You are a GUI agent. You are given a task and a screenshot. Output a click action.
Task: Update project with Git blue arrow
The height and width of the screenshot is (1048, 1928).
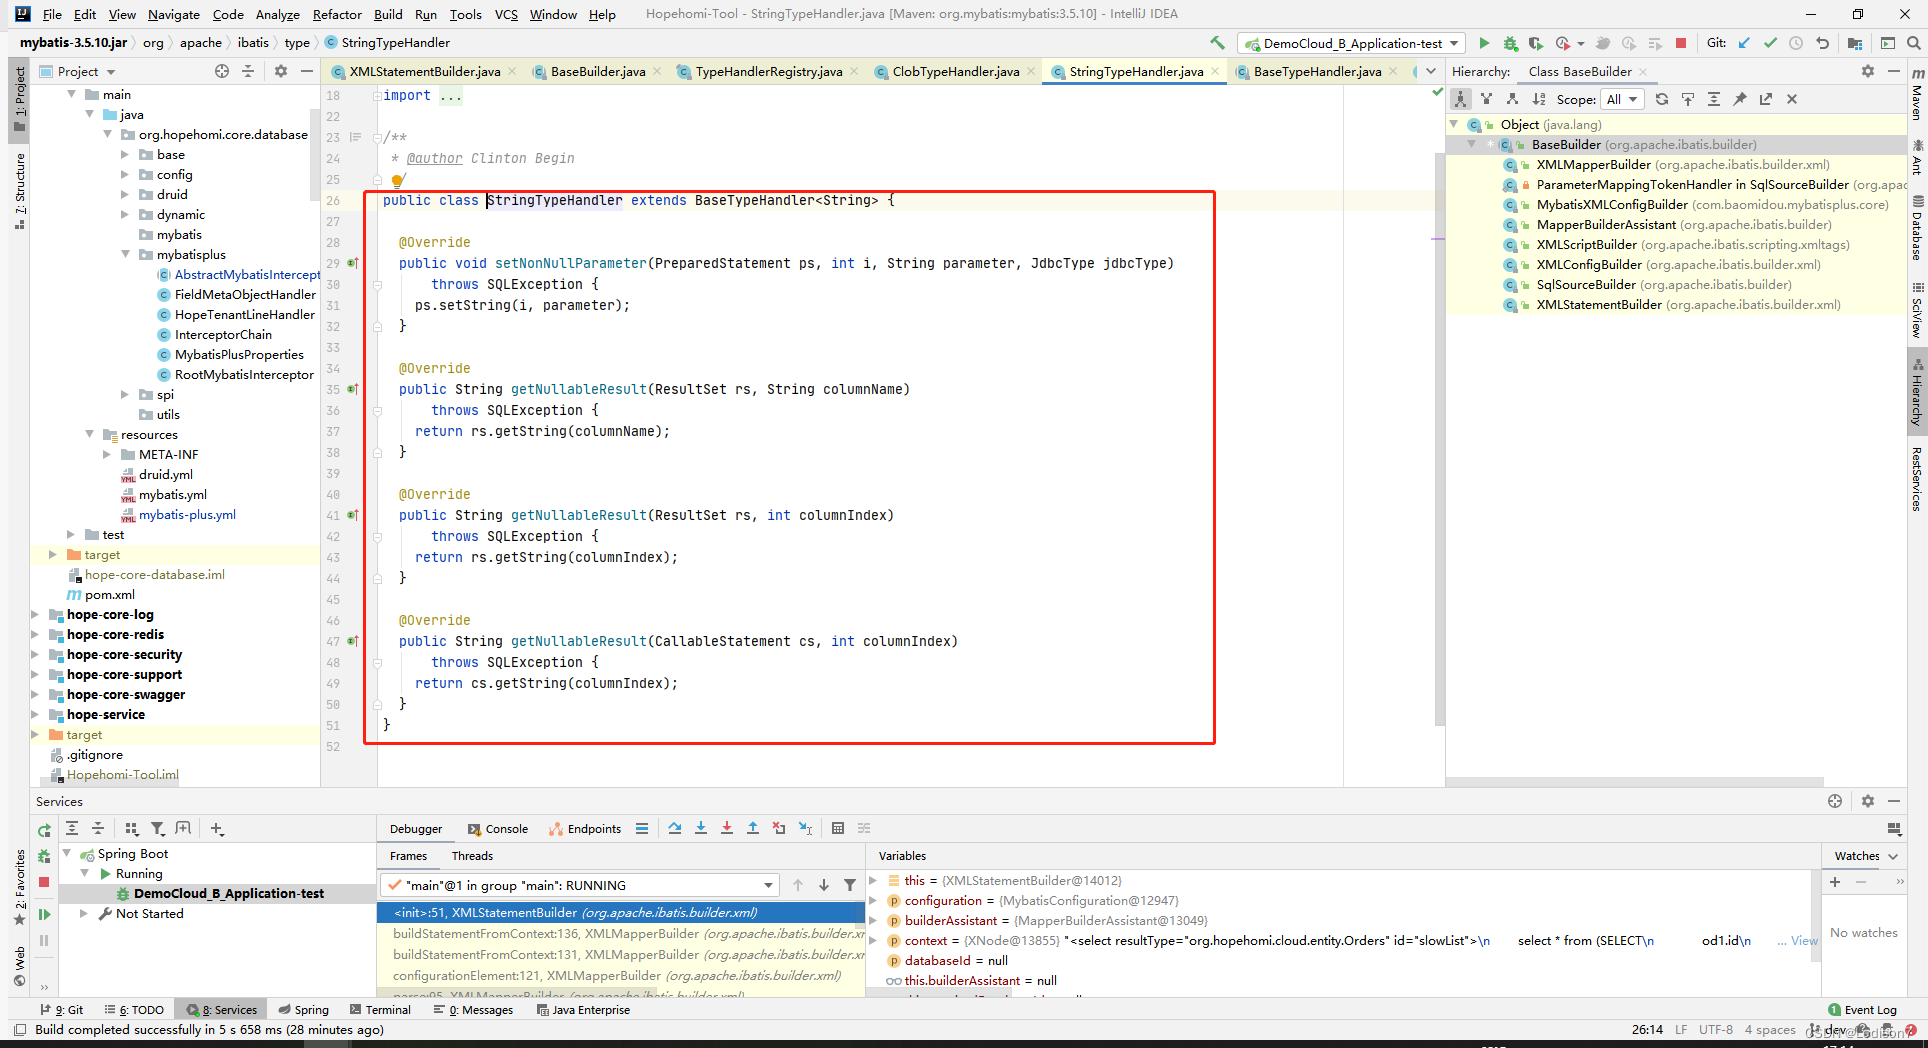tap(1744, 43)
